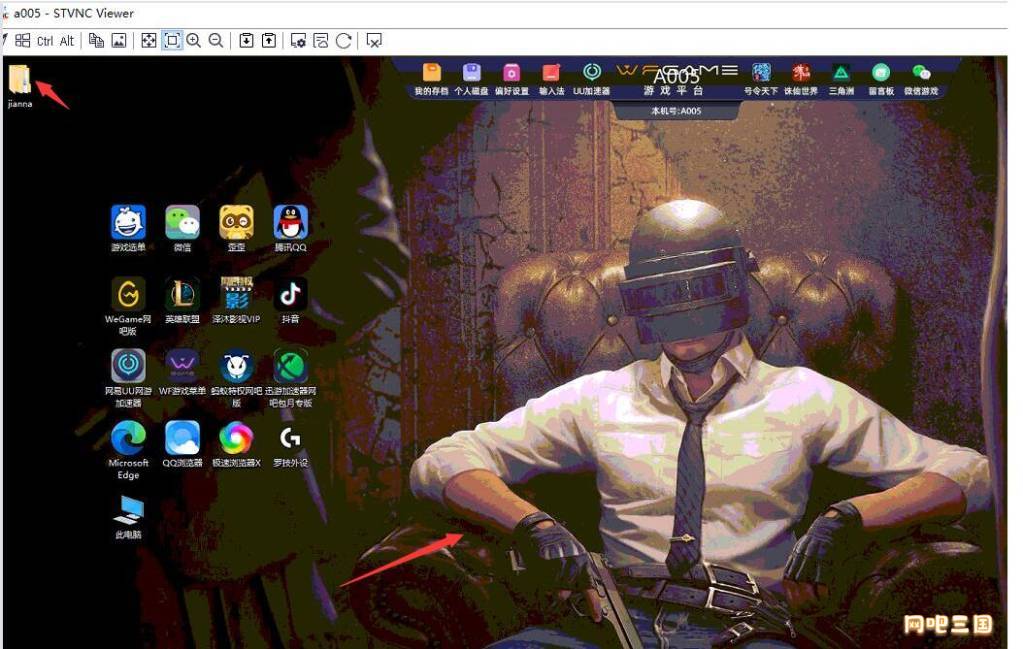Select the 抖音 desktop icon
Screen dimensions: 1023x649
290,300
